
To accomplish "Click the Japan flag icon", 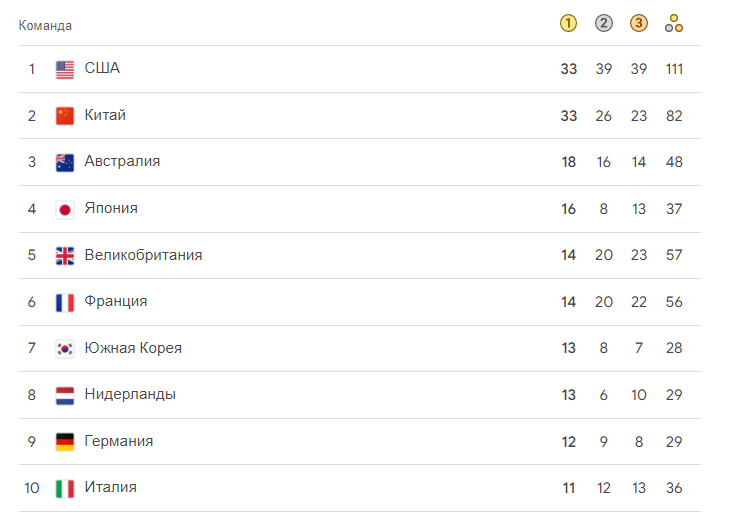I will [x=65, y=209].
